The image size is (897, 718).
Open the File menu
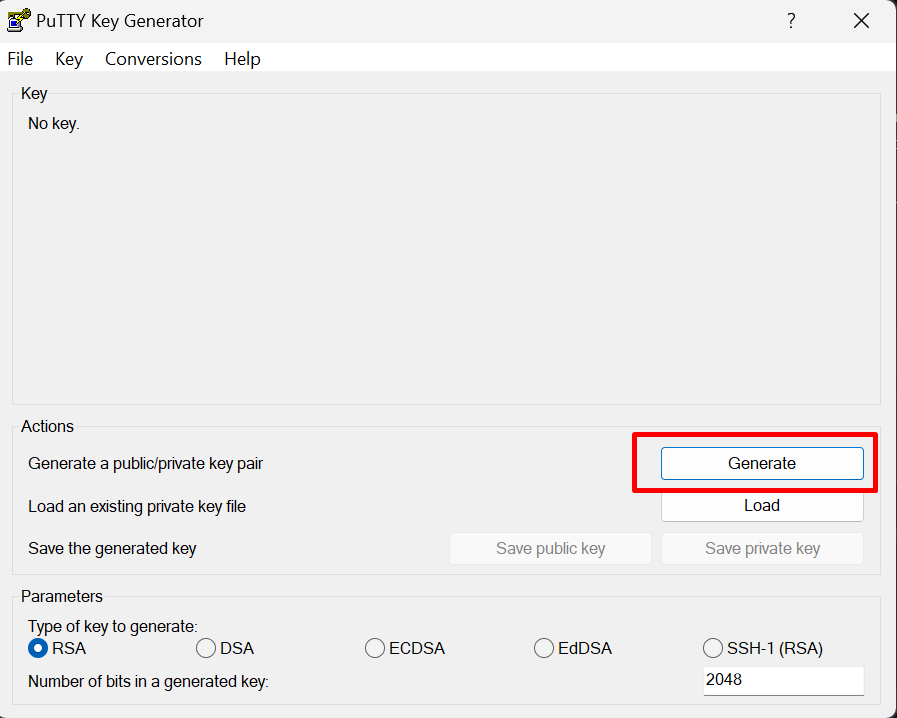[x=20, y=59]
